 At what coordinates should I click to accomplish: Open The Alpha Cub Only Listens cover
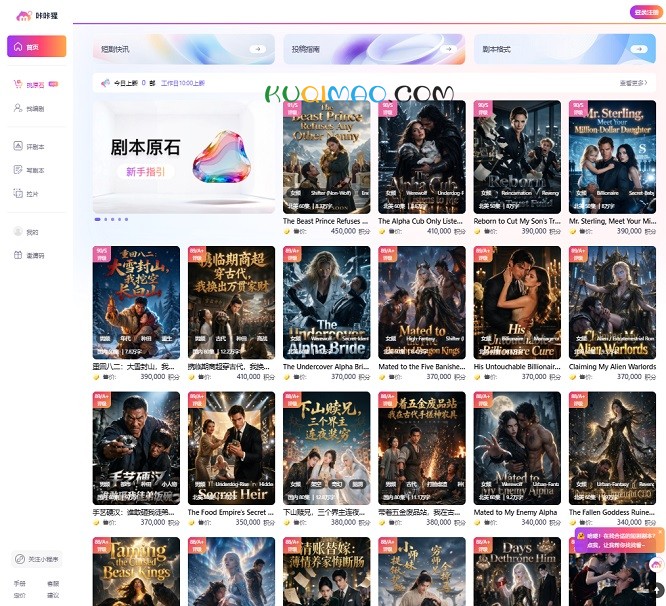pyautogui.click(x=422, y=157)
